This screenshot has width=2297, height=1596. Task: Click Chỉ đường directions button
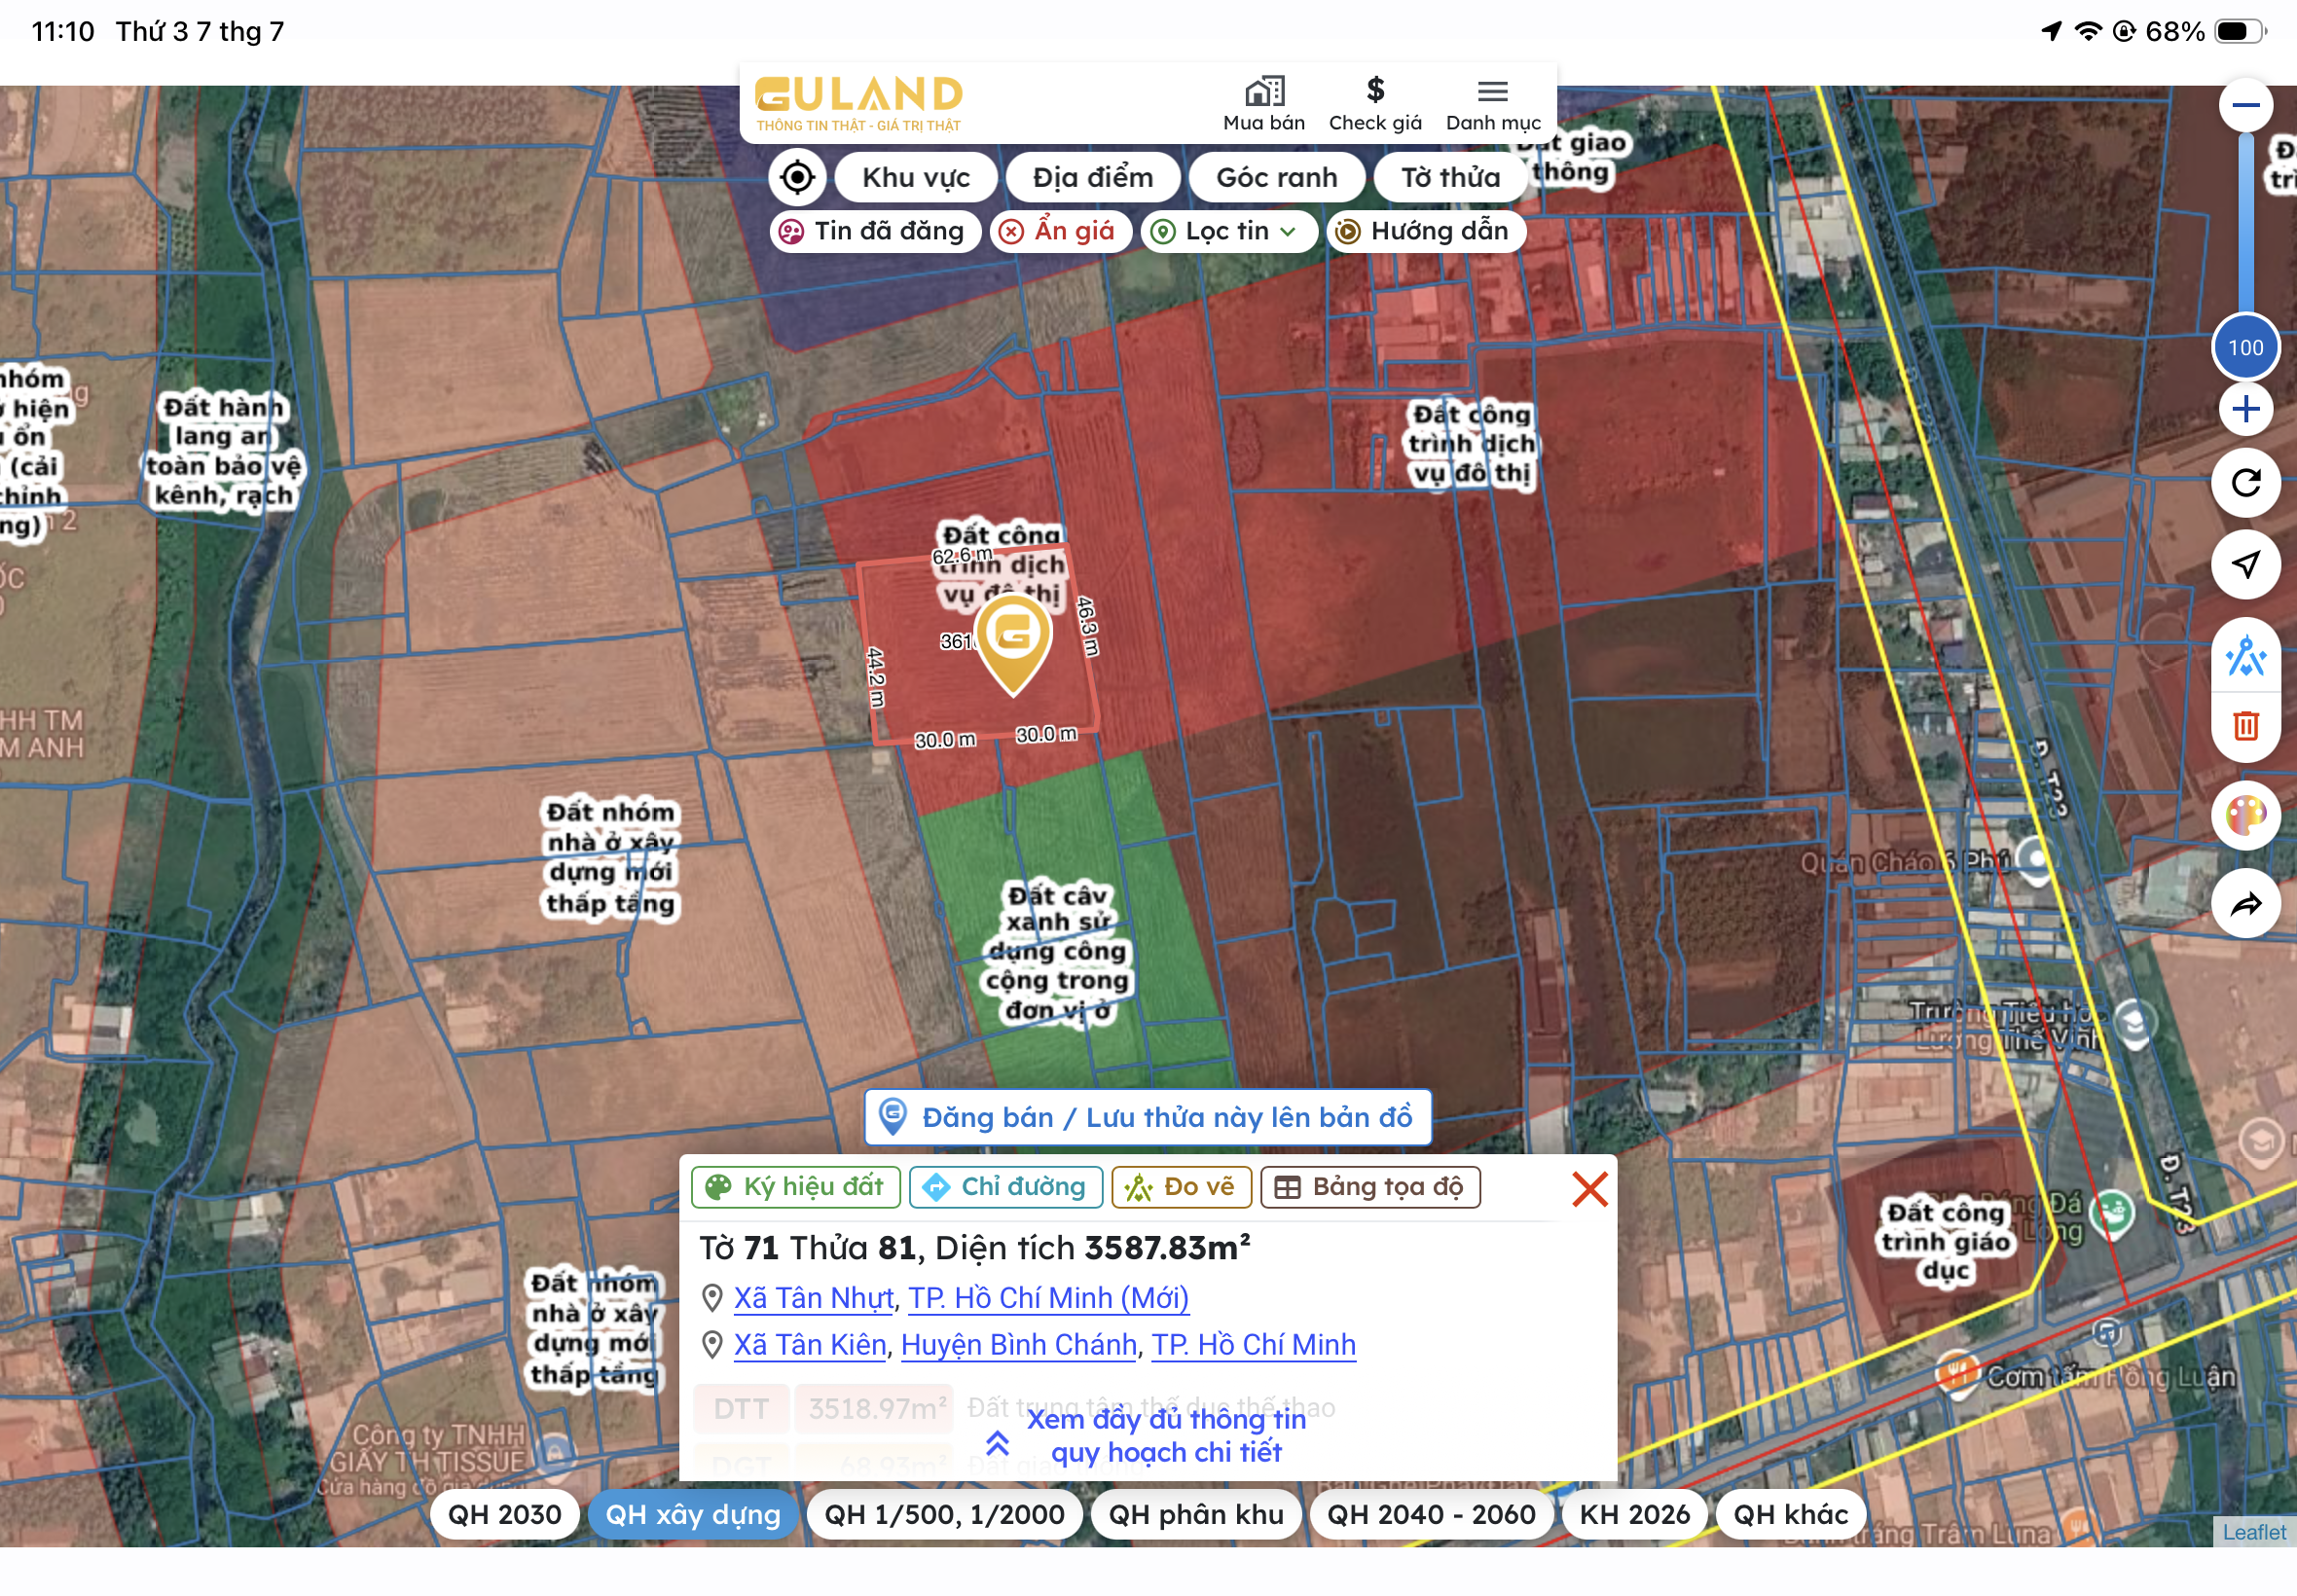pos(1005,1186)
